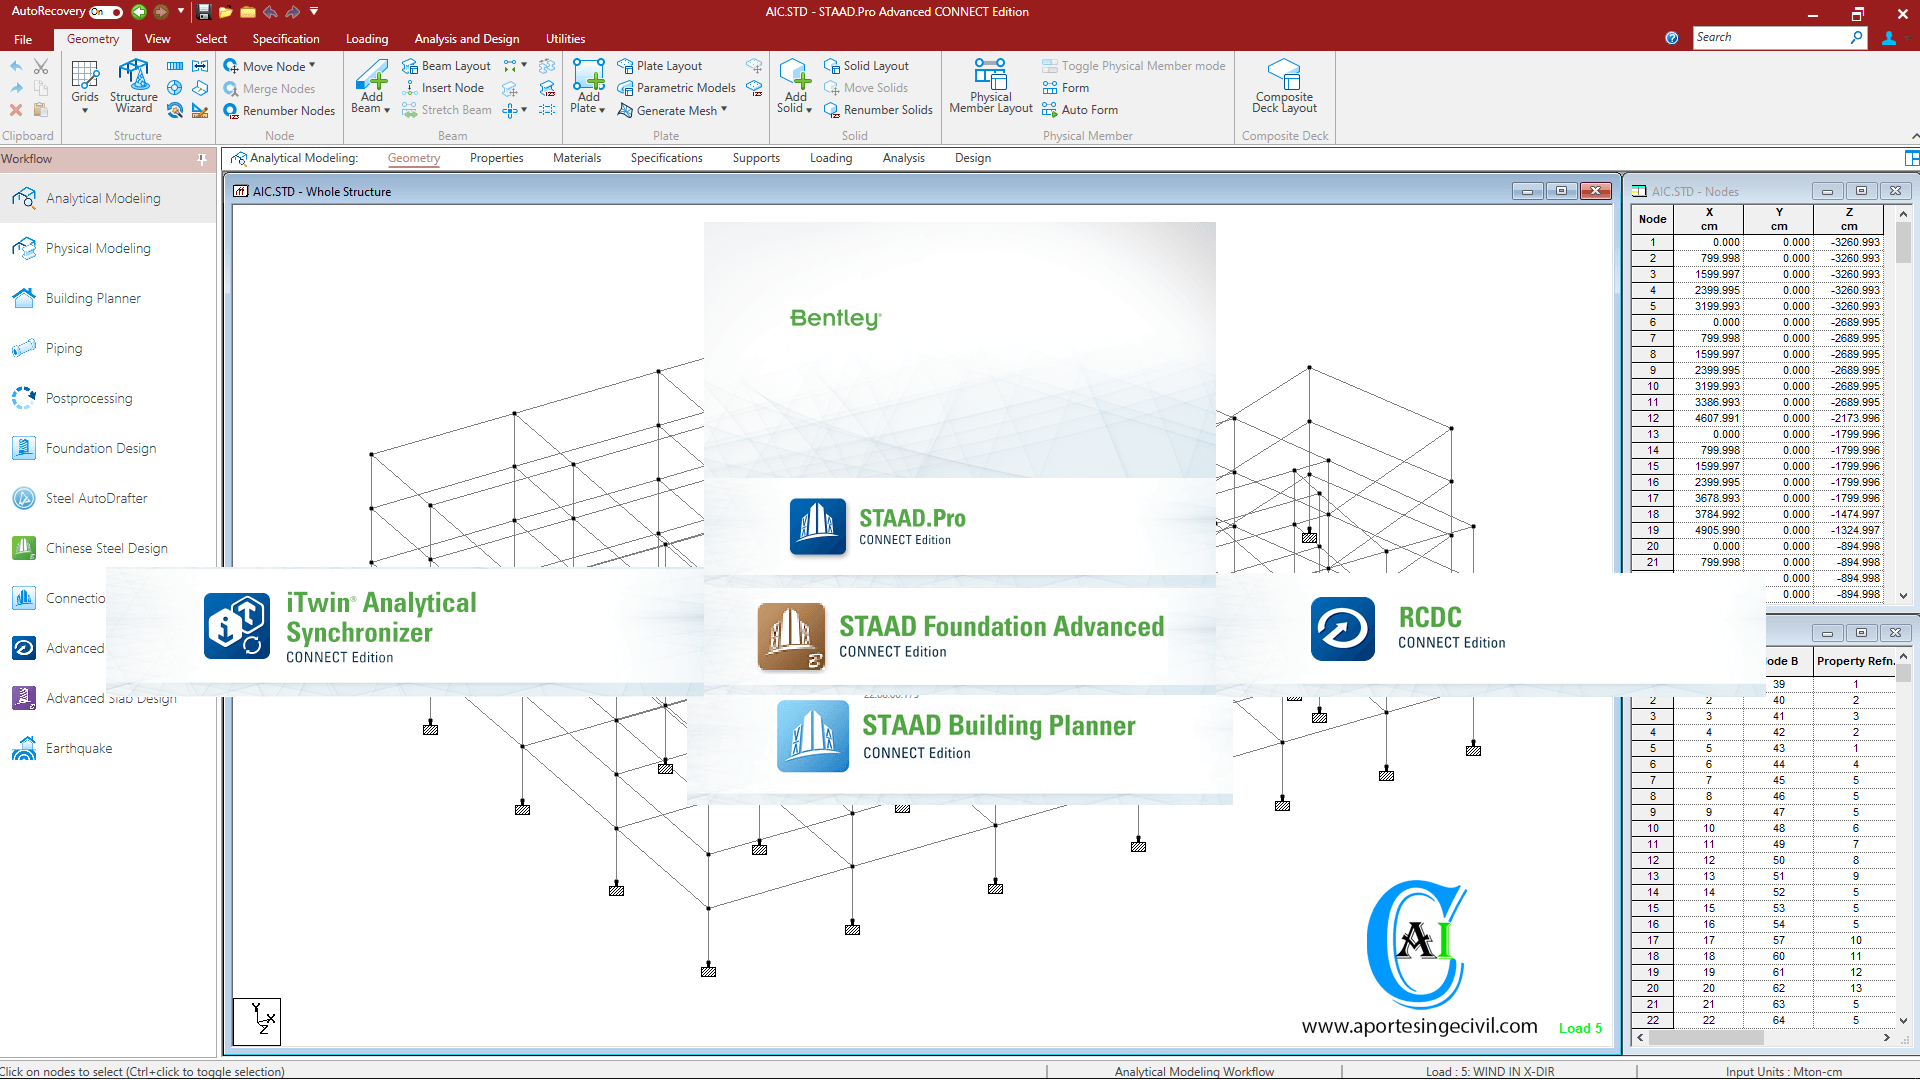Open the Supports page tab
1920x1080 pixels.
pos(755,158)
